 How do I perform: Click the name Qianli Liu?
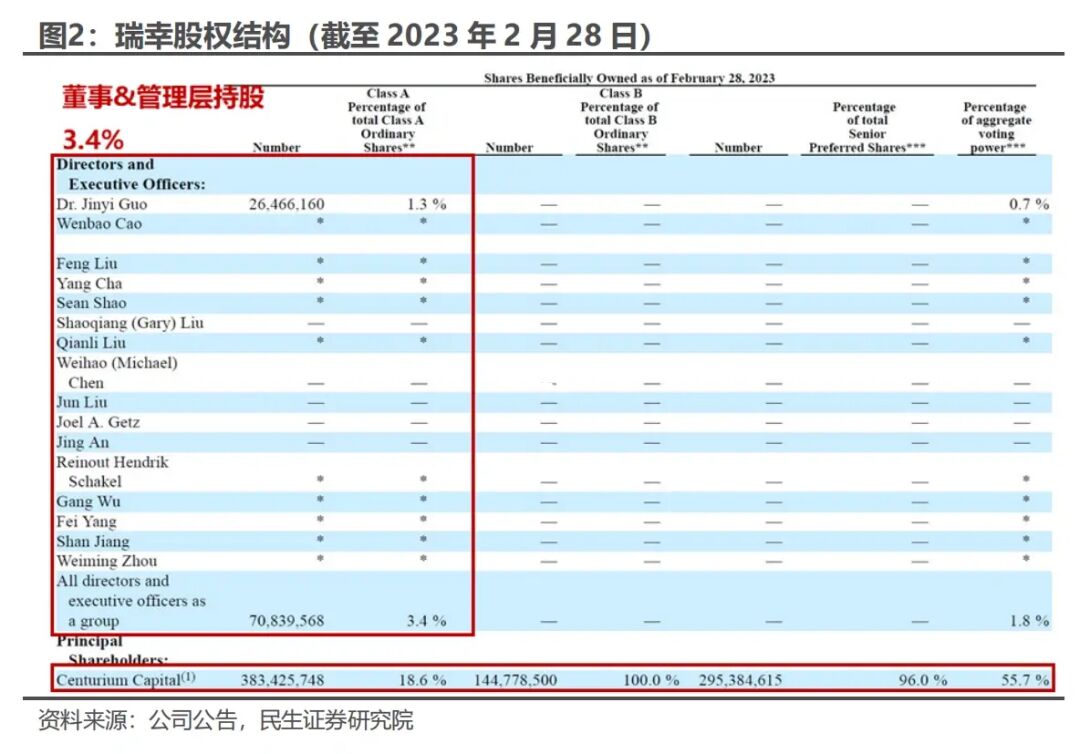pyautogui.click(x=91, y=343)
